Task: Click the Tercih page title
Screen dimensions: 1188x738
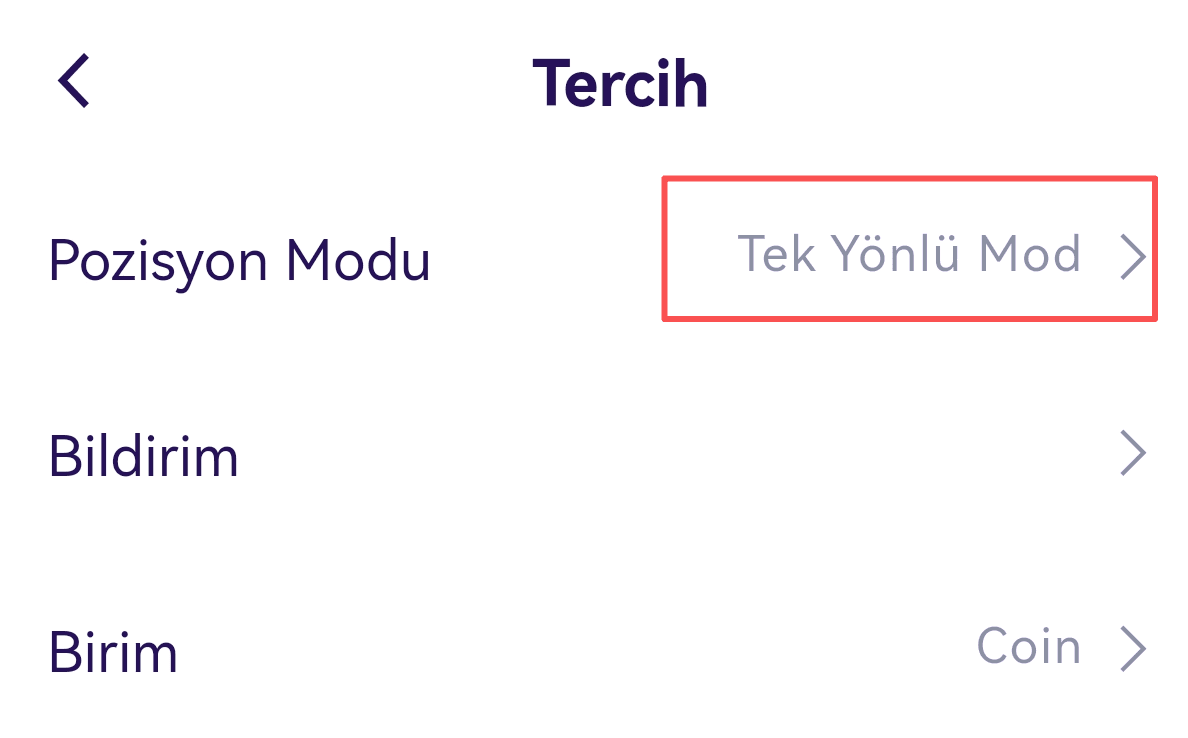Action: point(620,83)
